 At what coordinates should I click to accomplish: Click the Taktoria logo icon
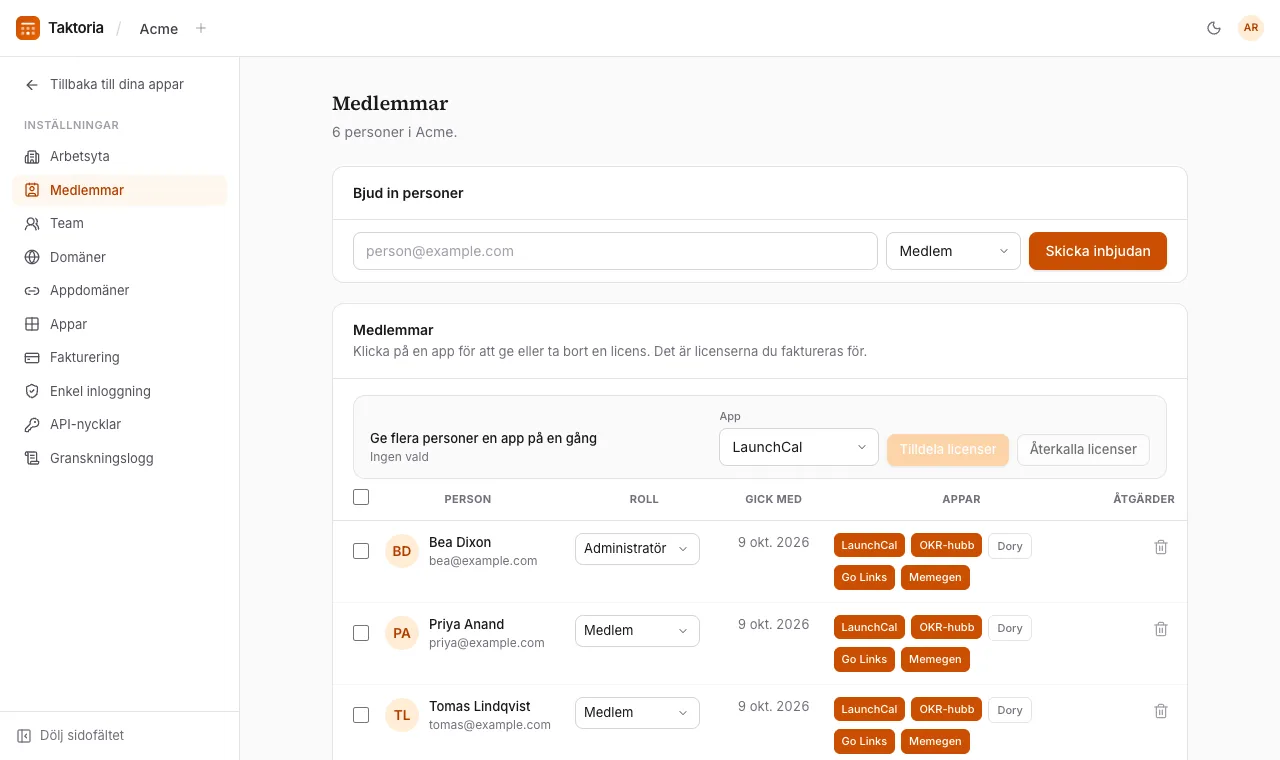pyautogui.click(x=28, y=28)
